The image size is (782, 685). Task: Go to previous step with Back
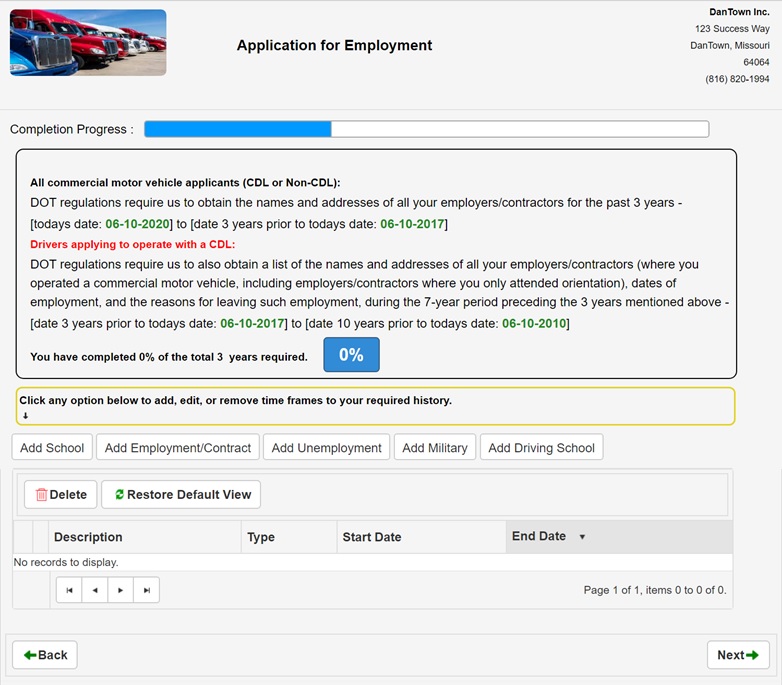click(x=45, y=655)
